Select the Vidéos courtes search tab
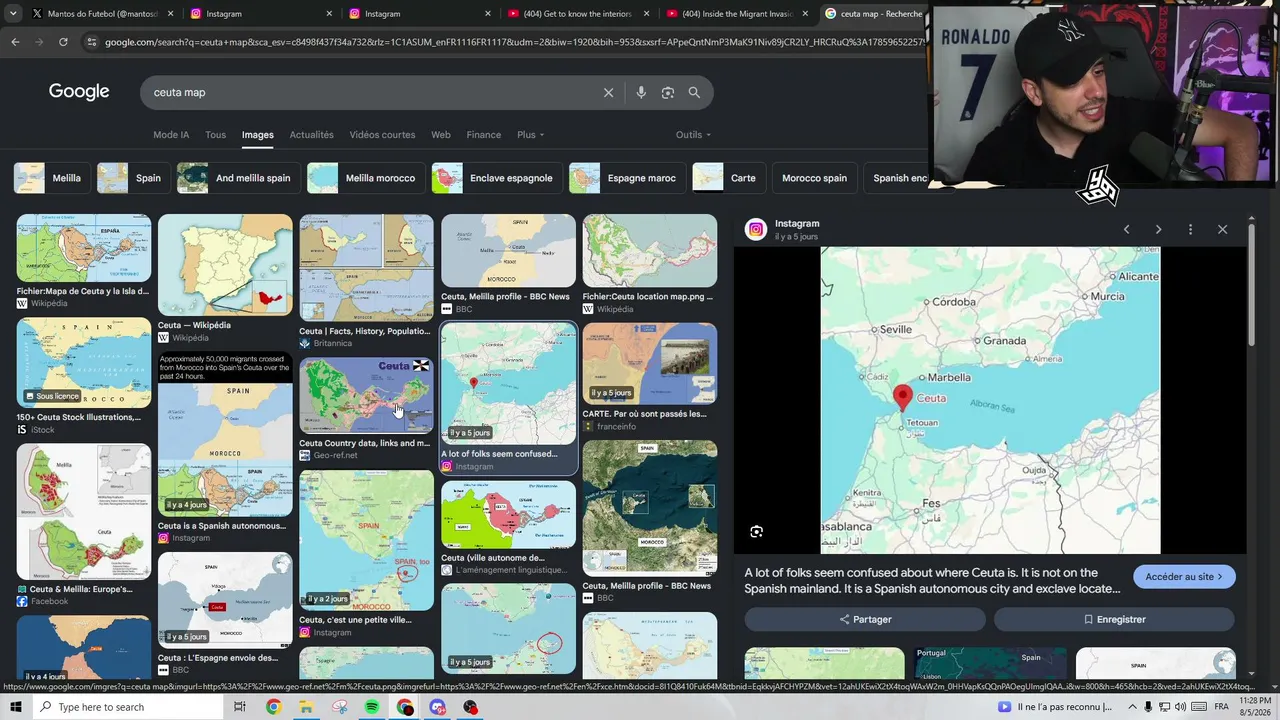This screenshot has width=1280, height=720. tap(382, 135)
